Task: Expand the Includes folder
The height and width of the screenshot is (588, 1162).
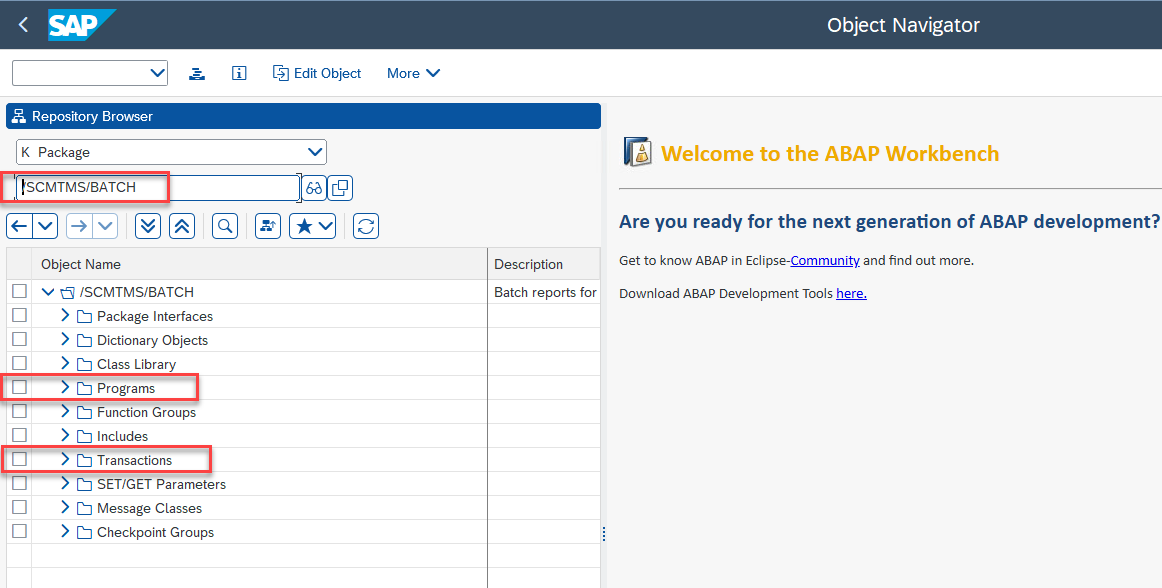Action: (x=65, y=435)
